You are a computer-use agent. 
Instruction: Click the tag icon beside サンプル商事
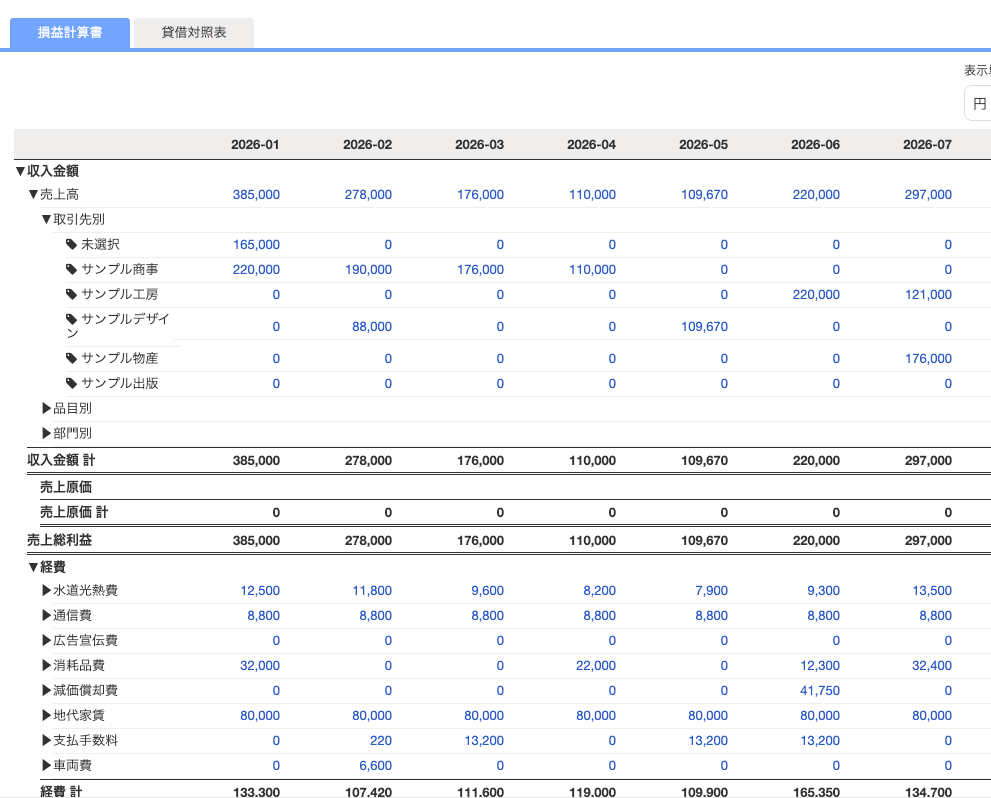(71, 269)
